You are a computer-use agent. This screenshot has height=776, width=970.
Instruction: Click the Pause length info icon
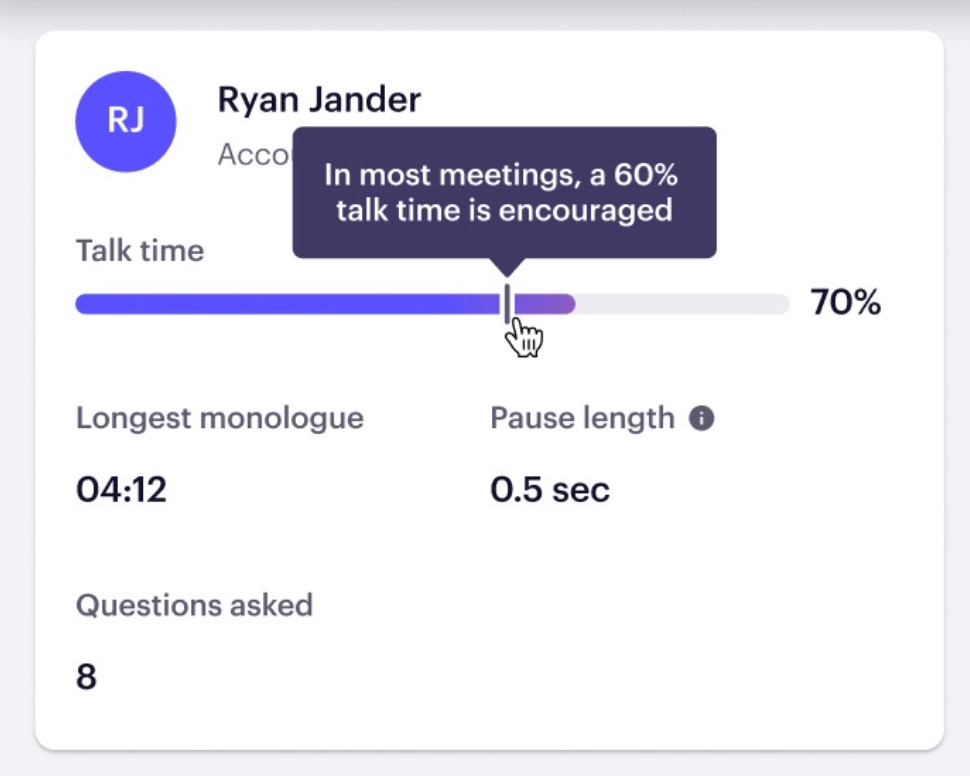[702, 418]
